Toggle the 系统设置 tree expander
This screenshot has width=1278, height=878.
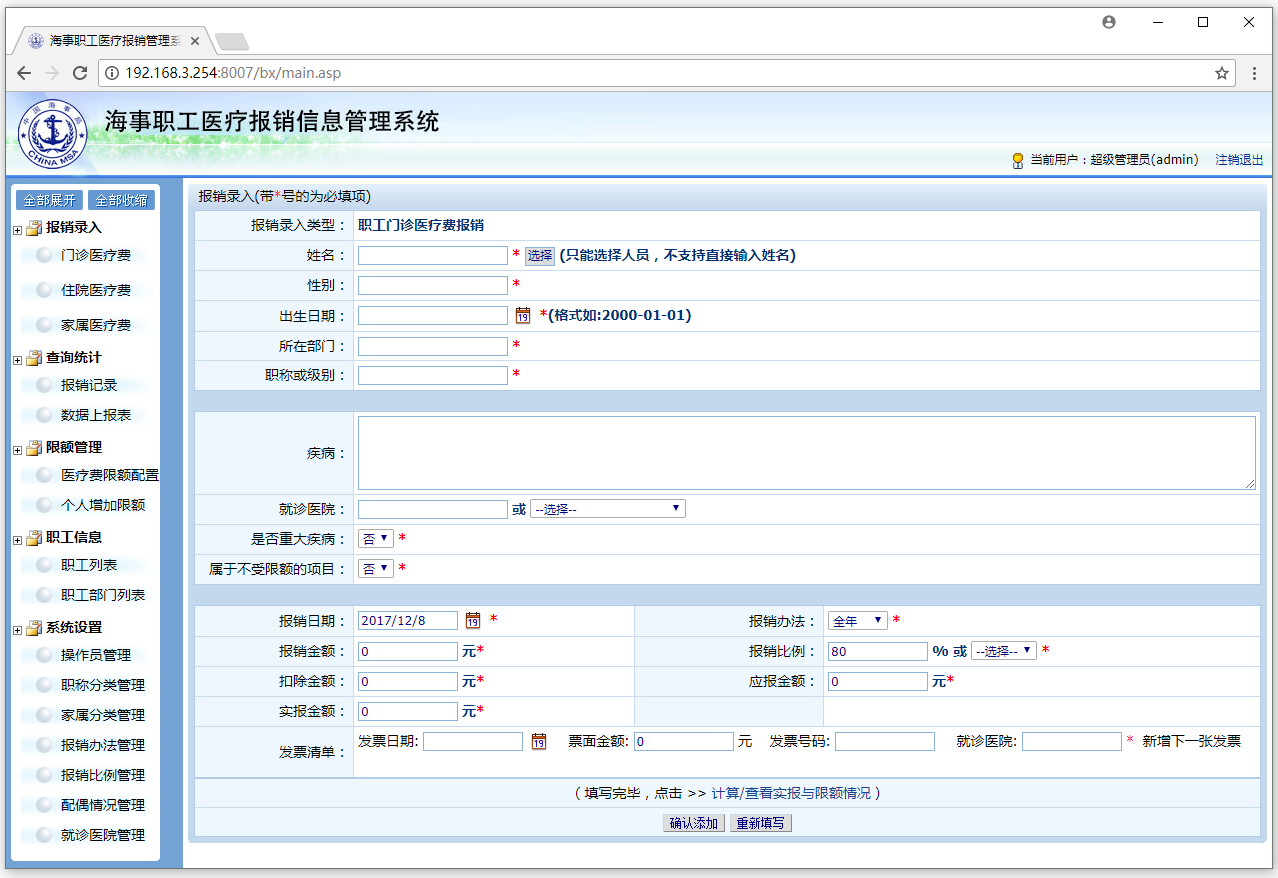coord(17,630)
